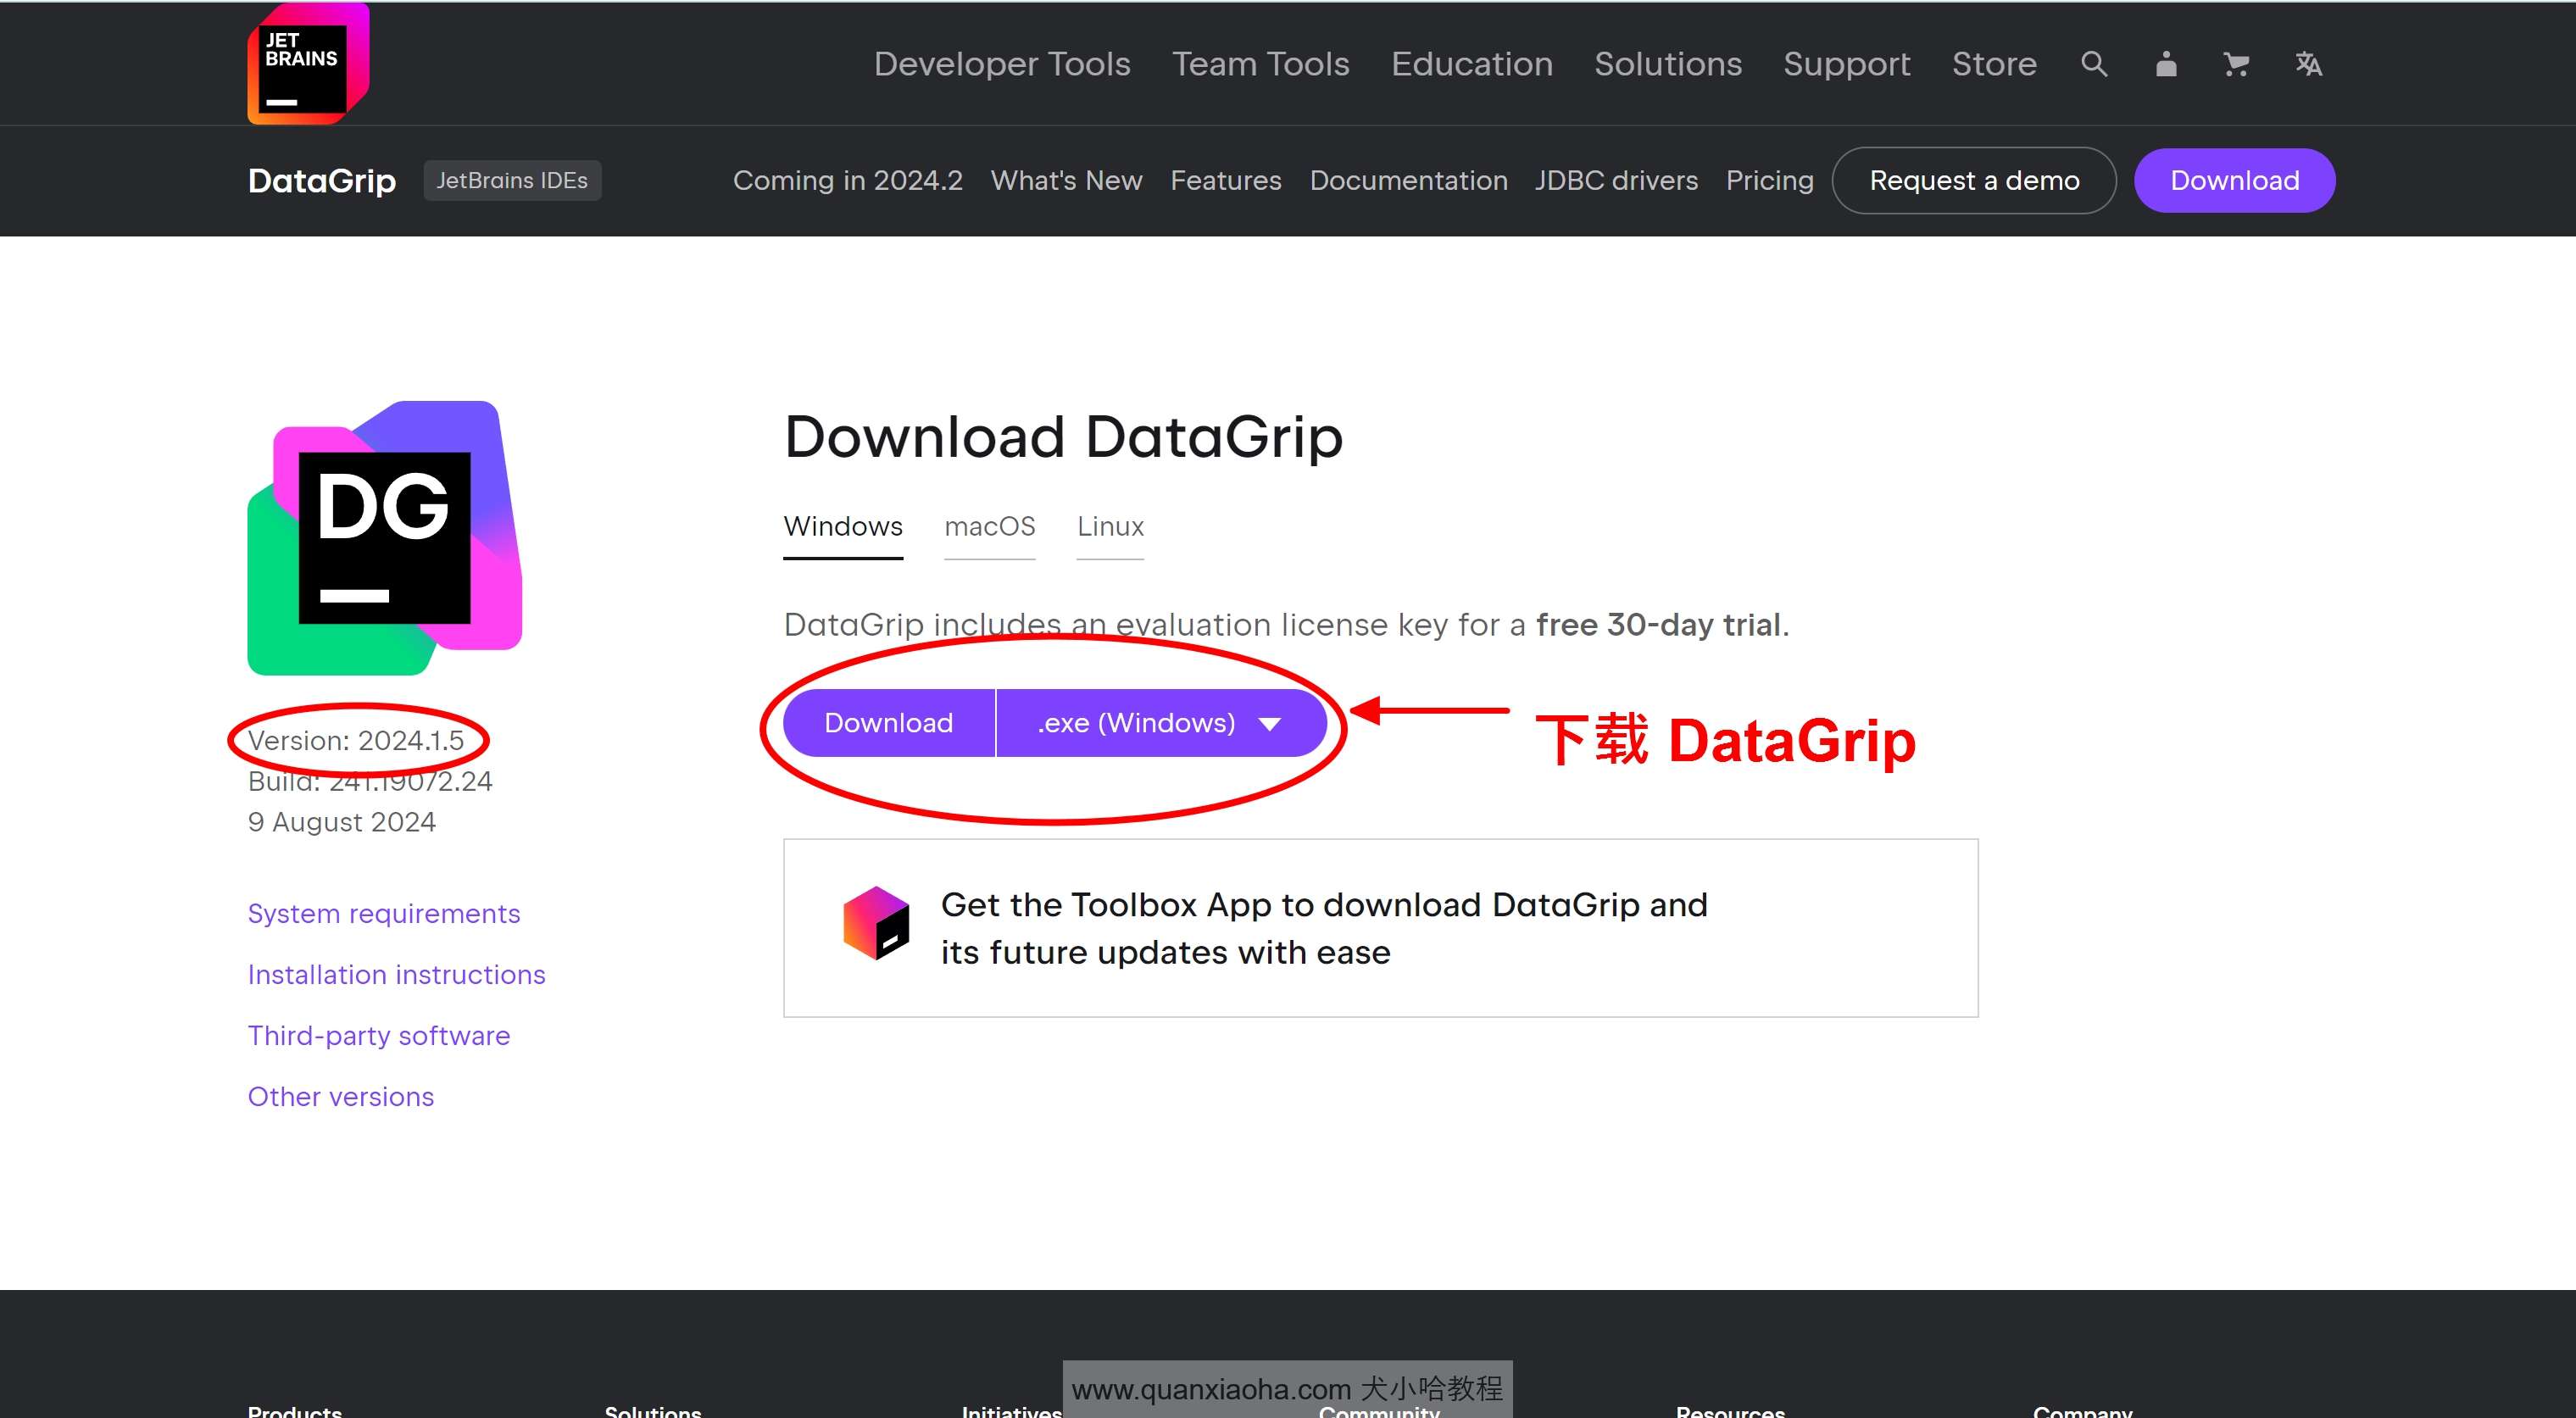Open Other versions link
2576x1418 pixels.
click(x=341, y=1097)
